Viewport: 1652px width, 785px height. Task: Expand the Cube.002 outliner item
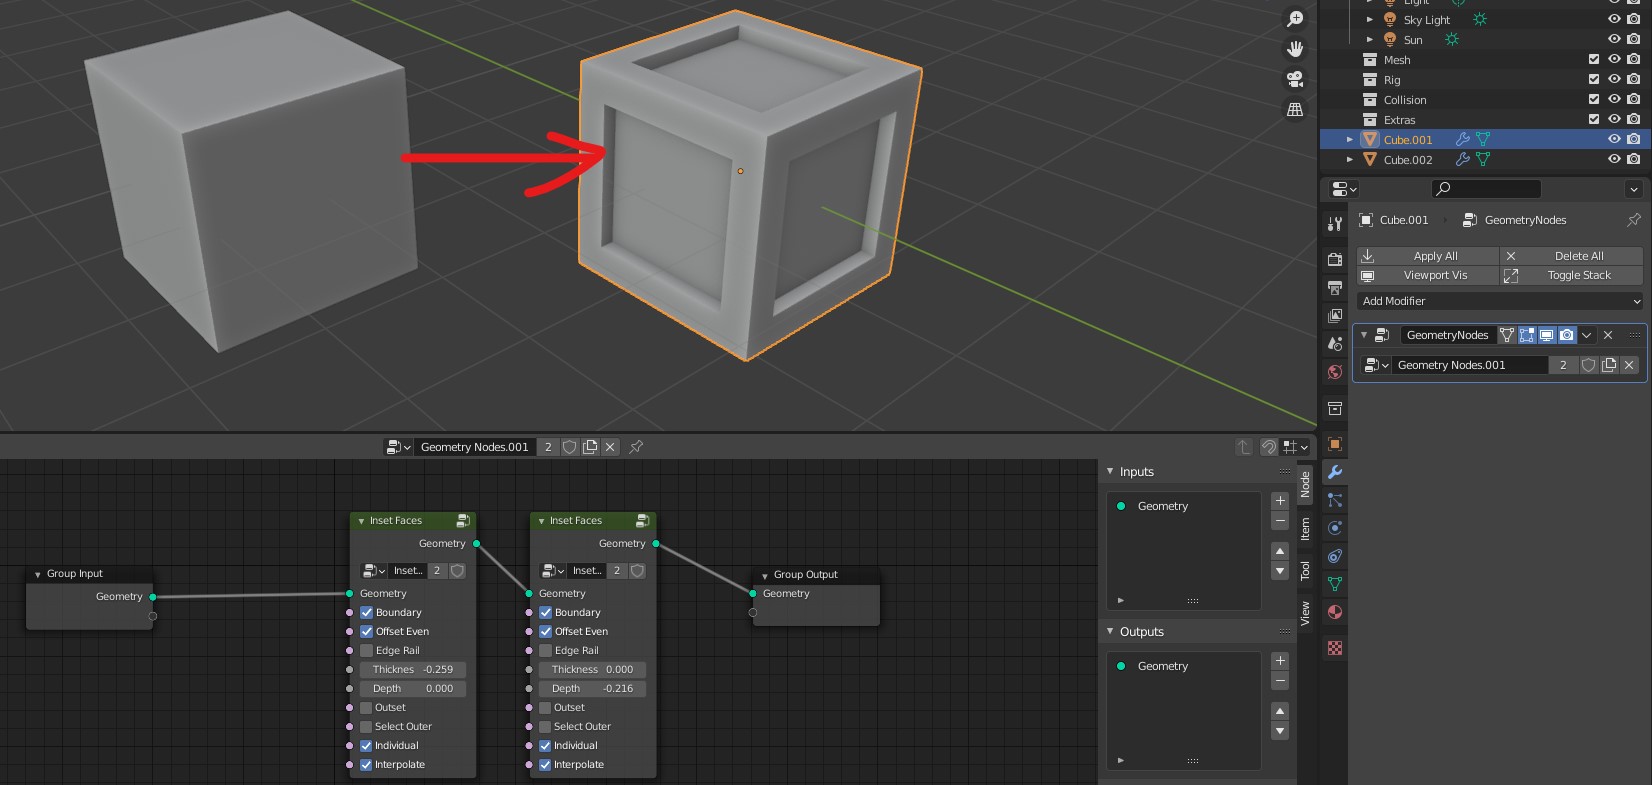click(1350, 159)
